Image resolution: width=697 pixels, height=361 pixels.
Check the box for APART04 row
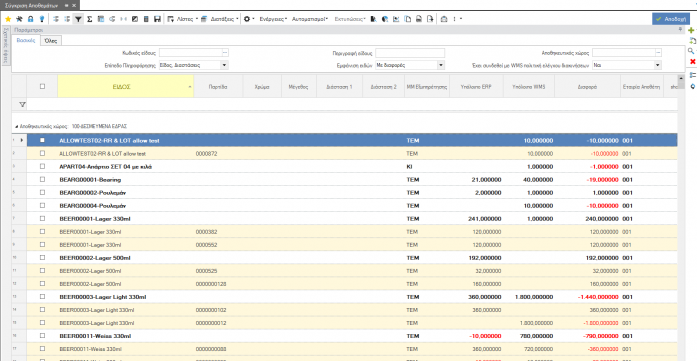(42, 166)
